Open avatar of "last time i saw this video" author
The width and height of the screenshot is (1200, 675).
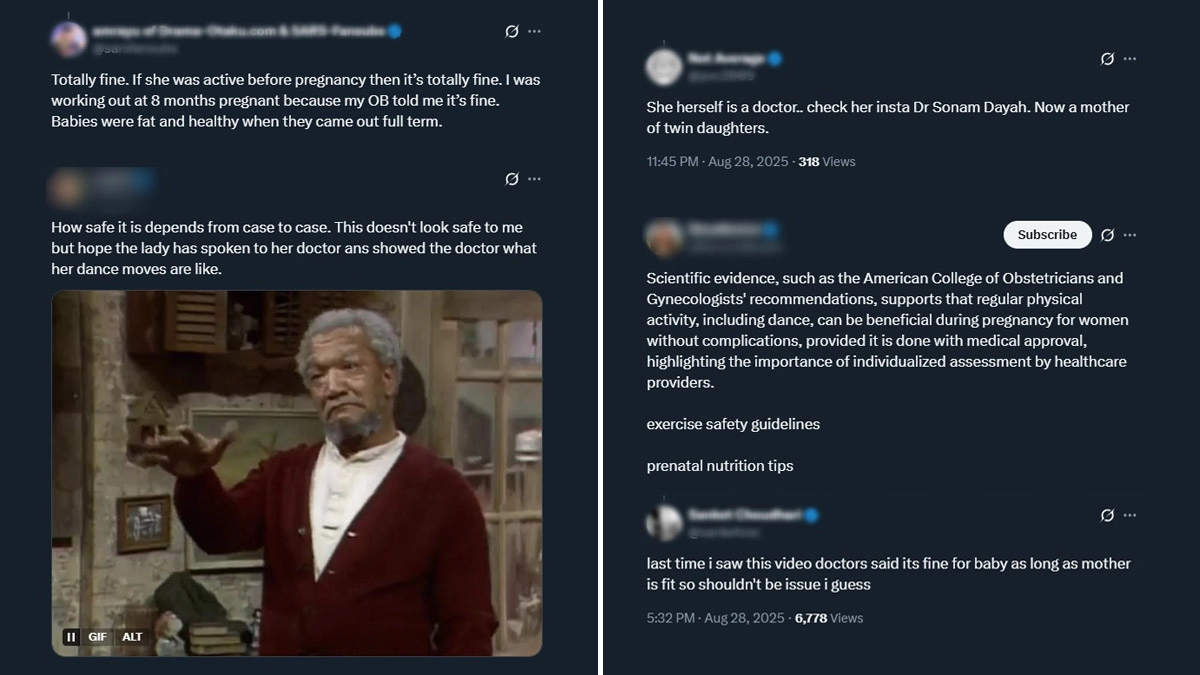coord(664,522)
